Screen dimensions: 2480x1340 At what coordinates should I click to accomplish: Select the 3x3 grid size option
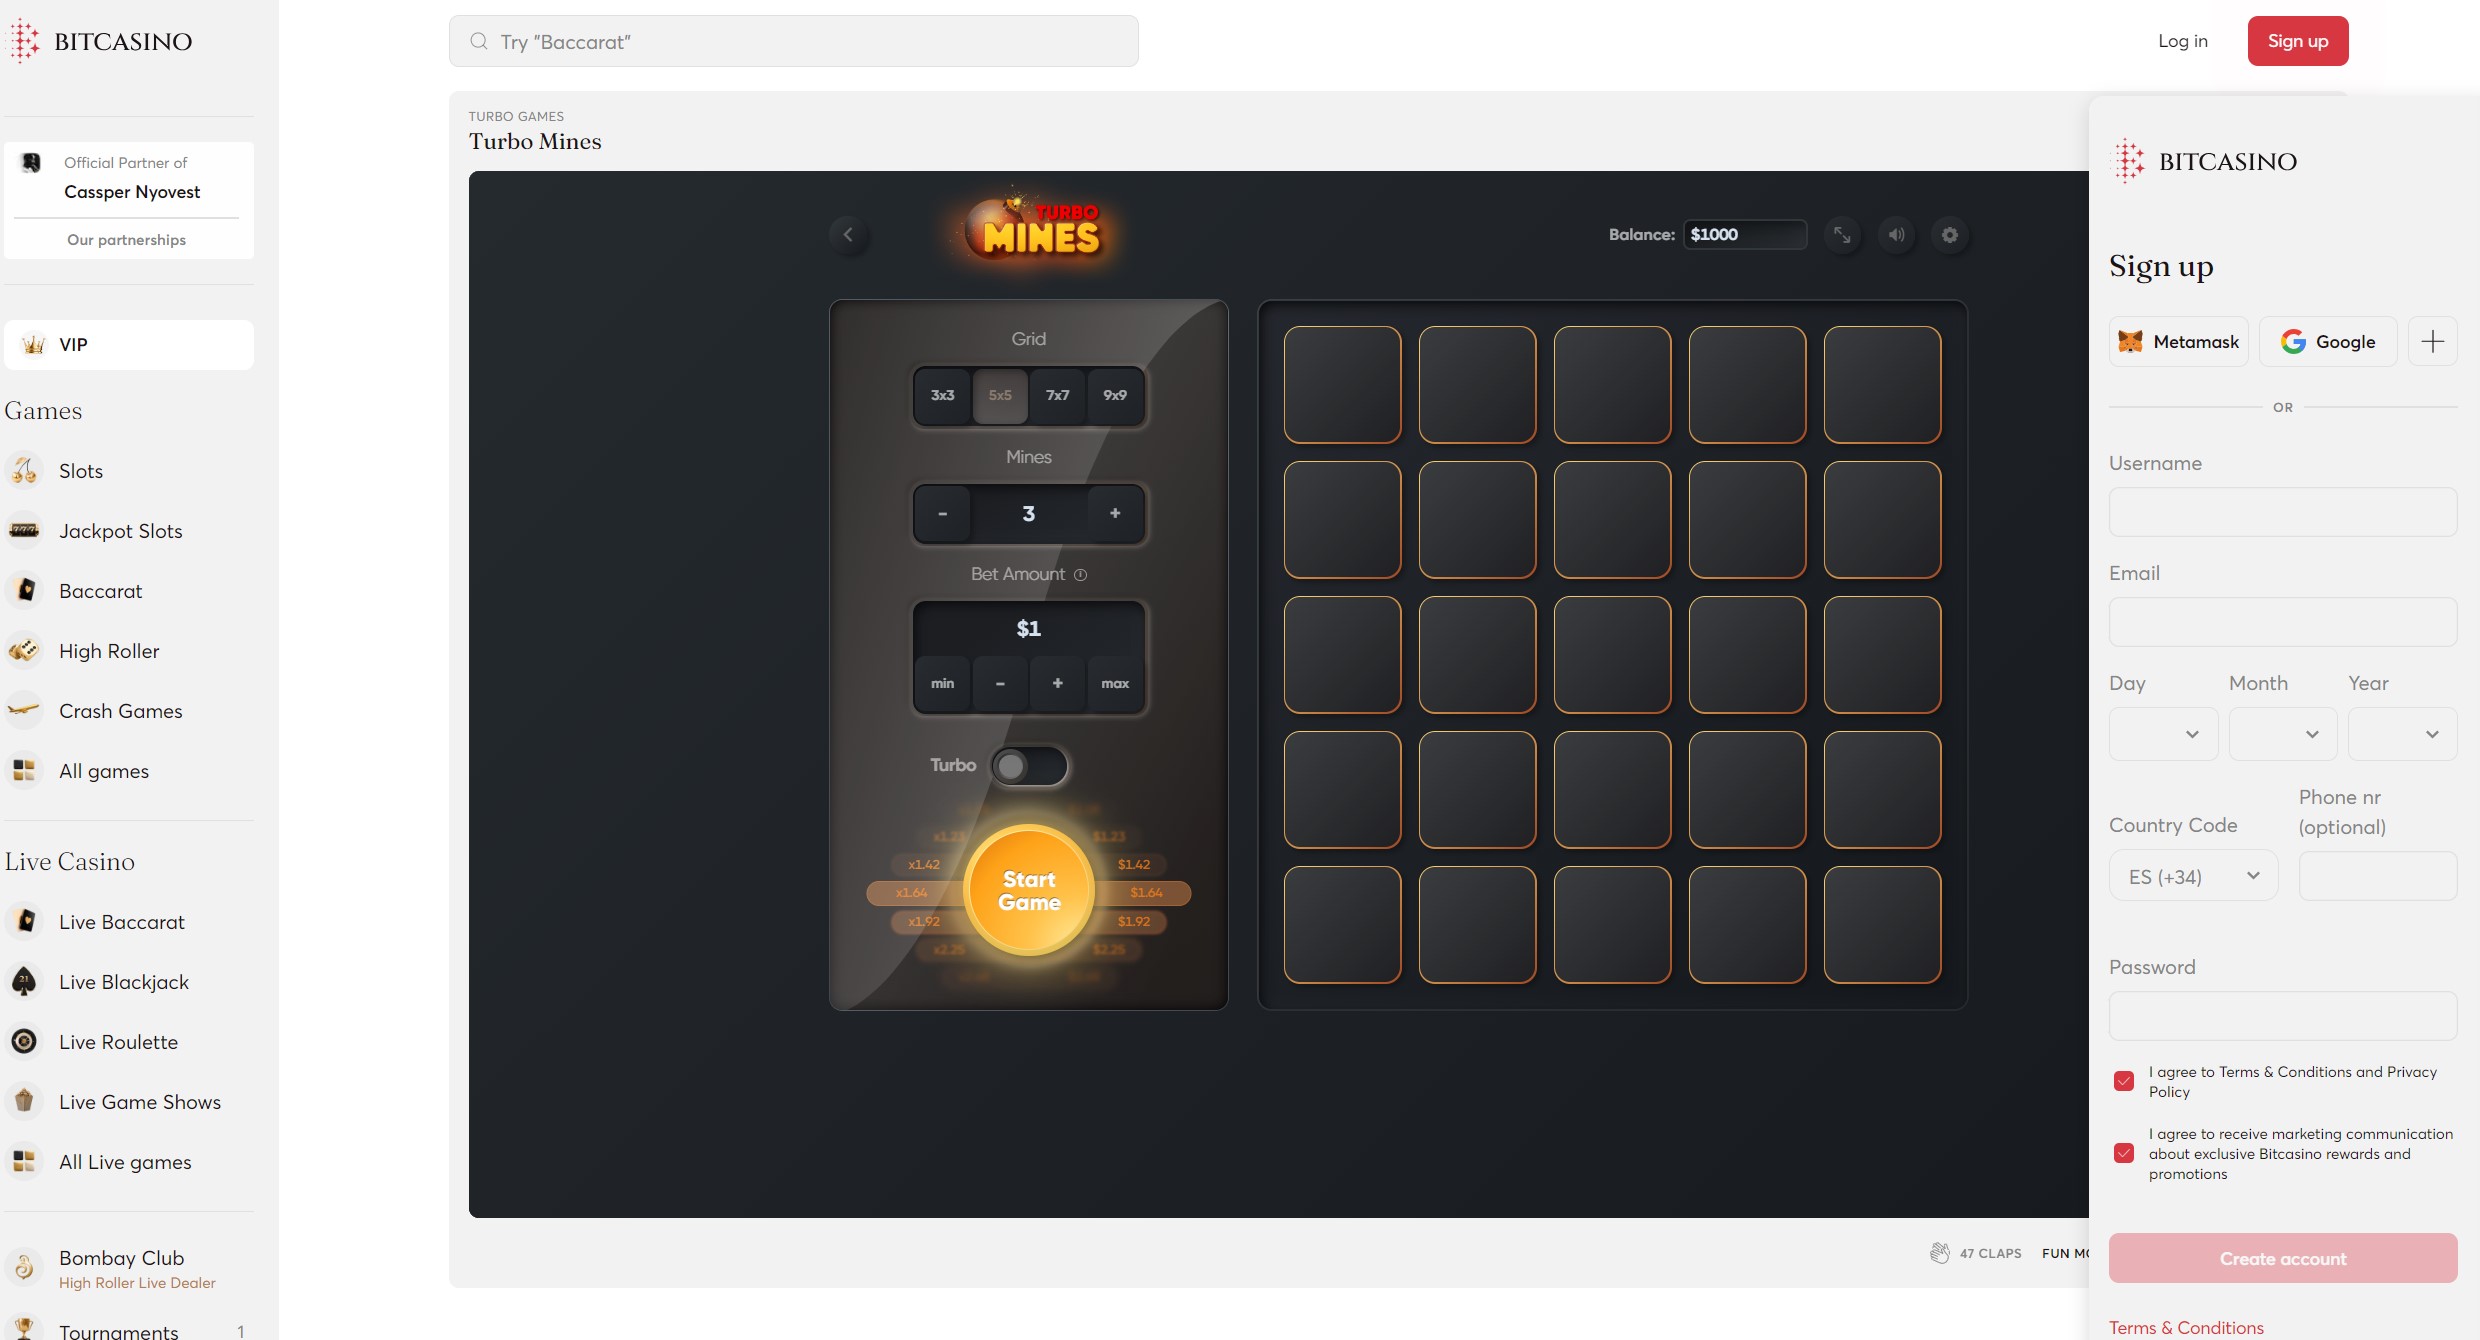coord(942,396)
